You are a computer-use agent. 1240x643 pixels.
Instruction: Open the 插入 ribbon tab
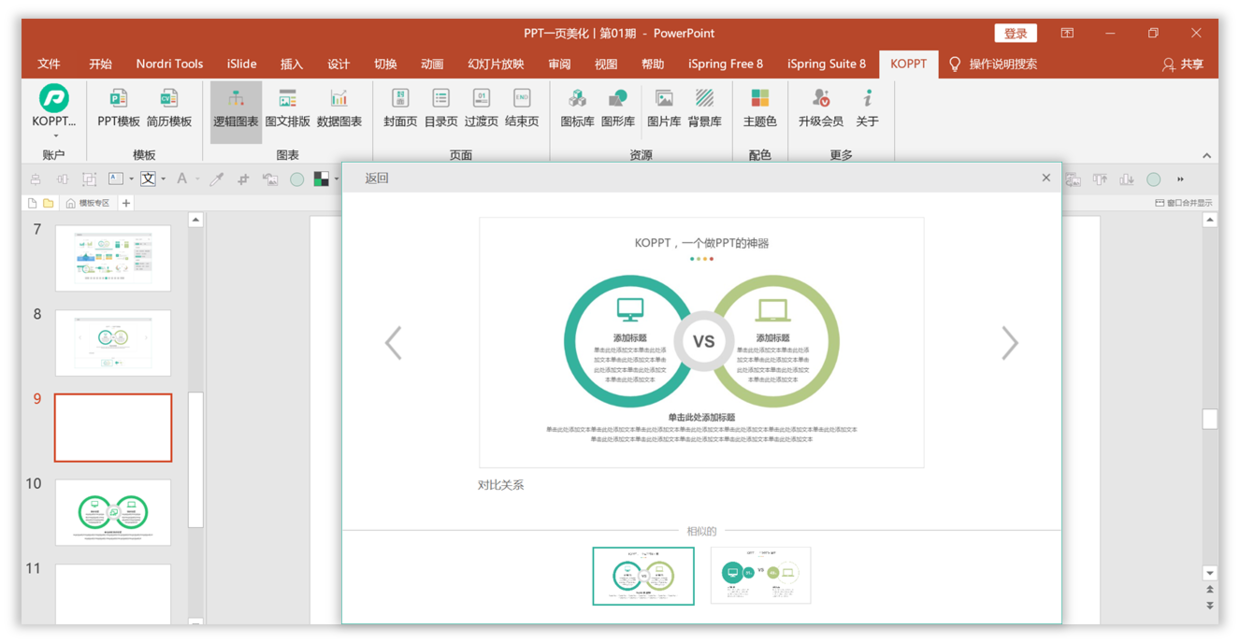(291, 64)
